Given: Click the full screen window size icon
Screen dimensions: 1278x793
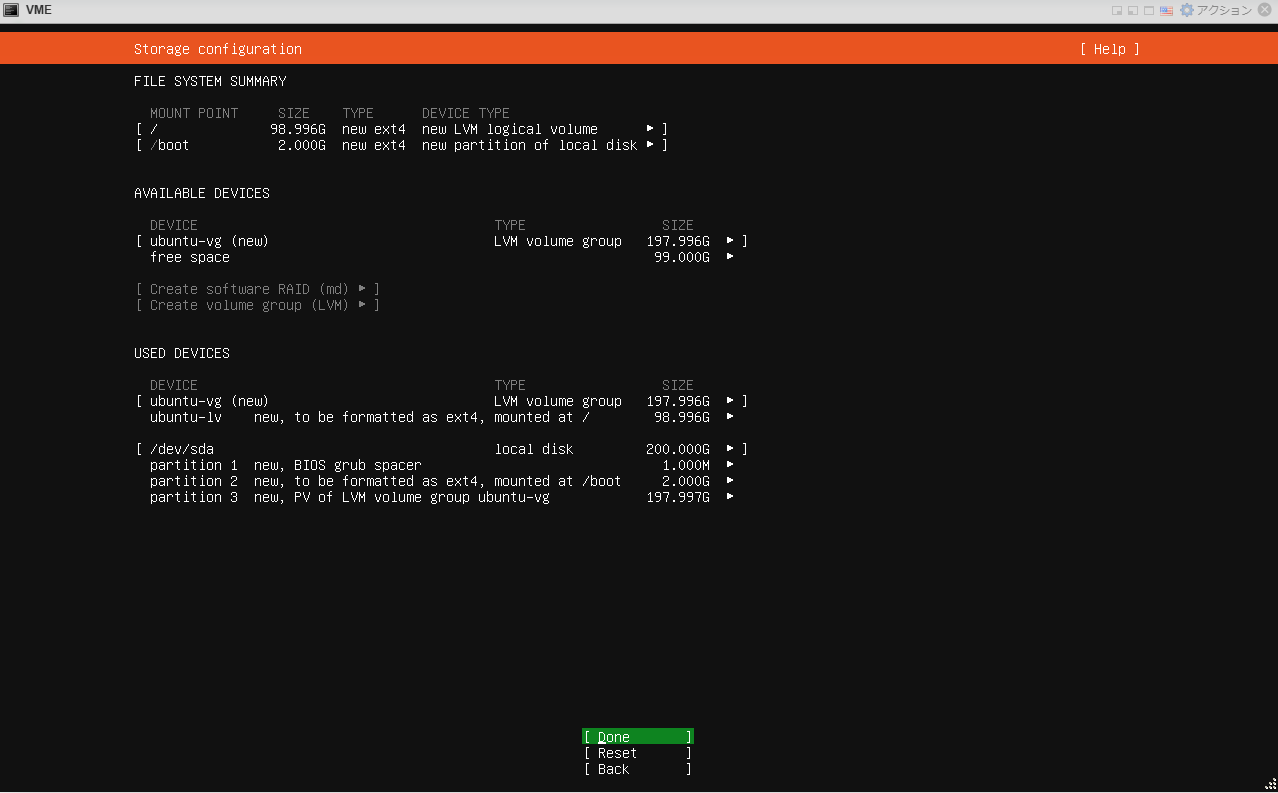Looking at the screenshot, I should (x=1149, y=10).
